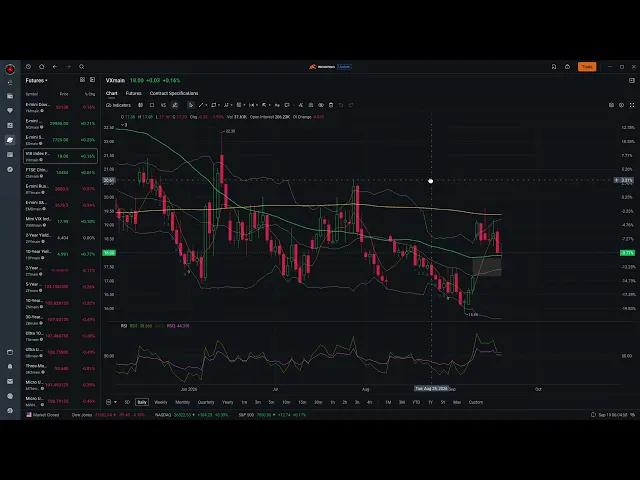Click the Market Closed status
This screenshot has width=640, height=480.
coord(43,415)
